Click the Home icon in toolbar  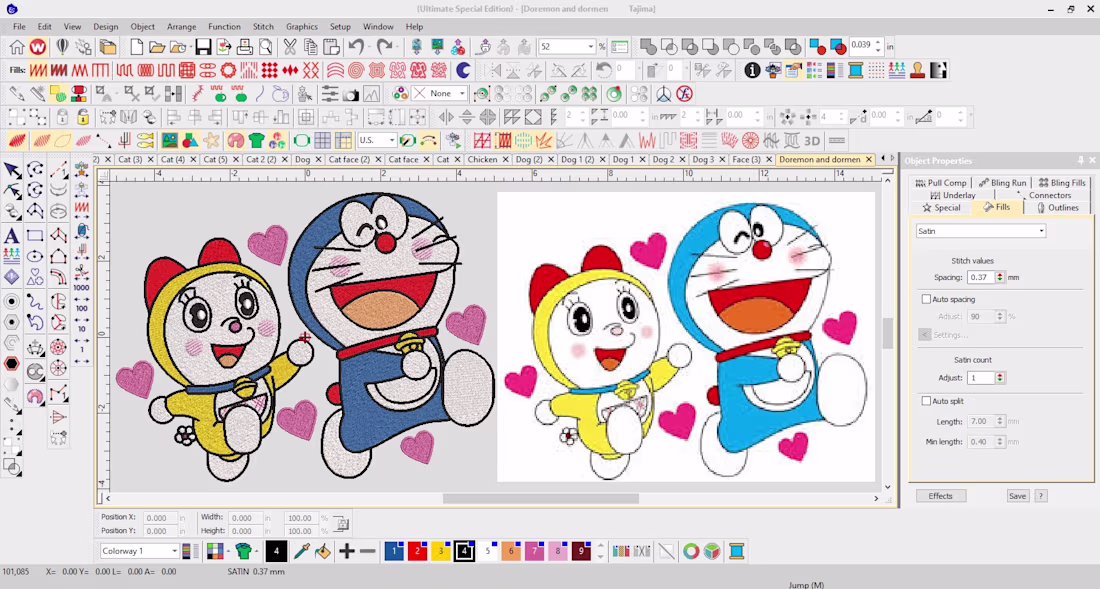pos(17,47)
